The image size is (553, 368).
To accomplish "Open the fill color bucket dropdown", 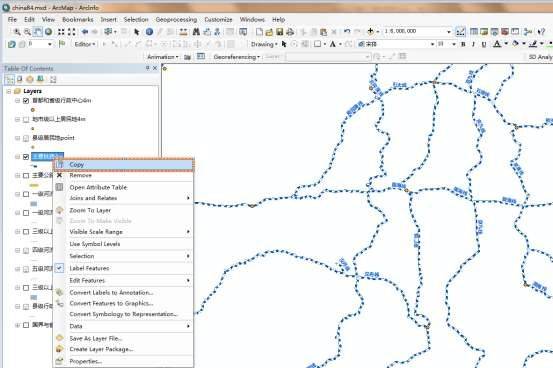I will tap(524, 44).
